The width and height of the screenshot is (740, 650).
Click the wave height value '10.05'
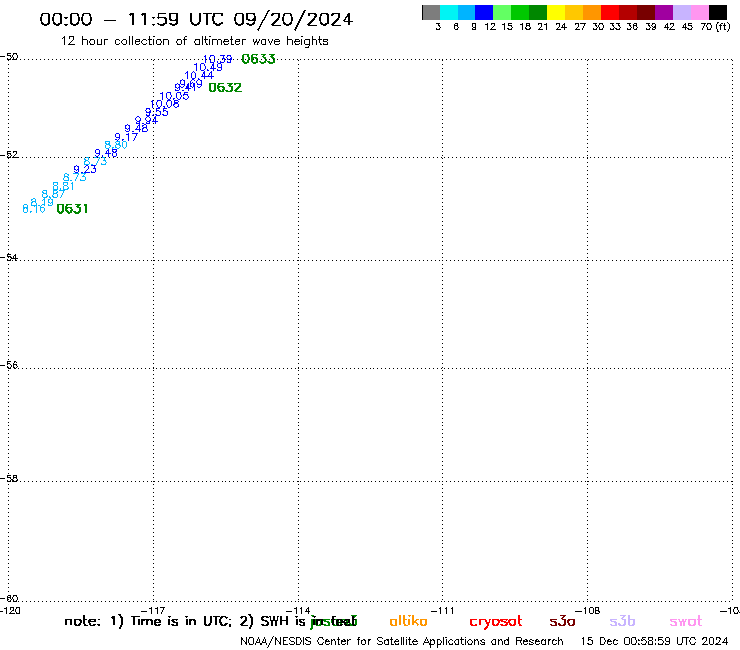click(x=174, y=96)
